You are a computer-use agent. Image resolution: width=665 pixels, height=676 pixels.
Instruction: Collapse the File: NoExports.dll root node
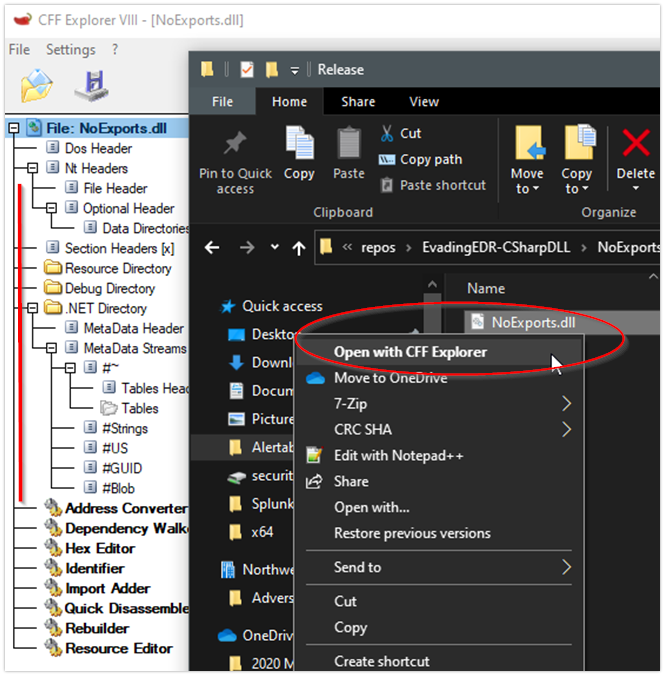(14, 128)
